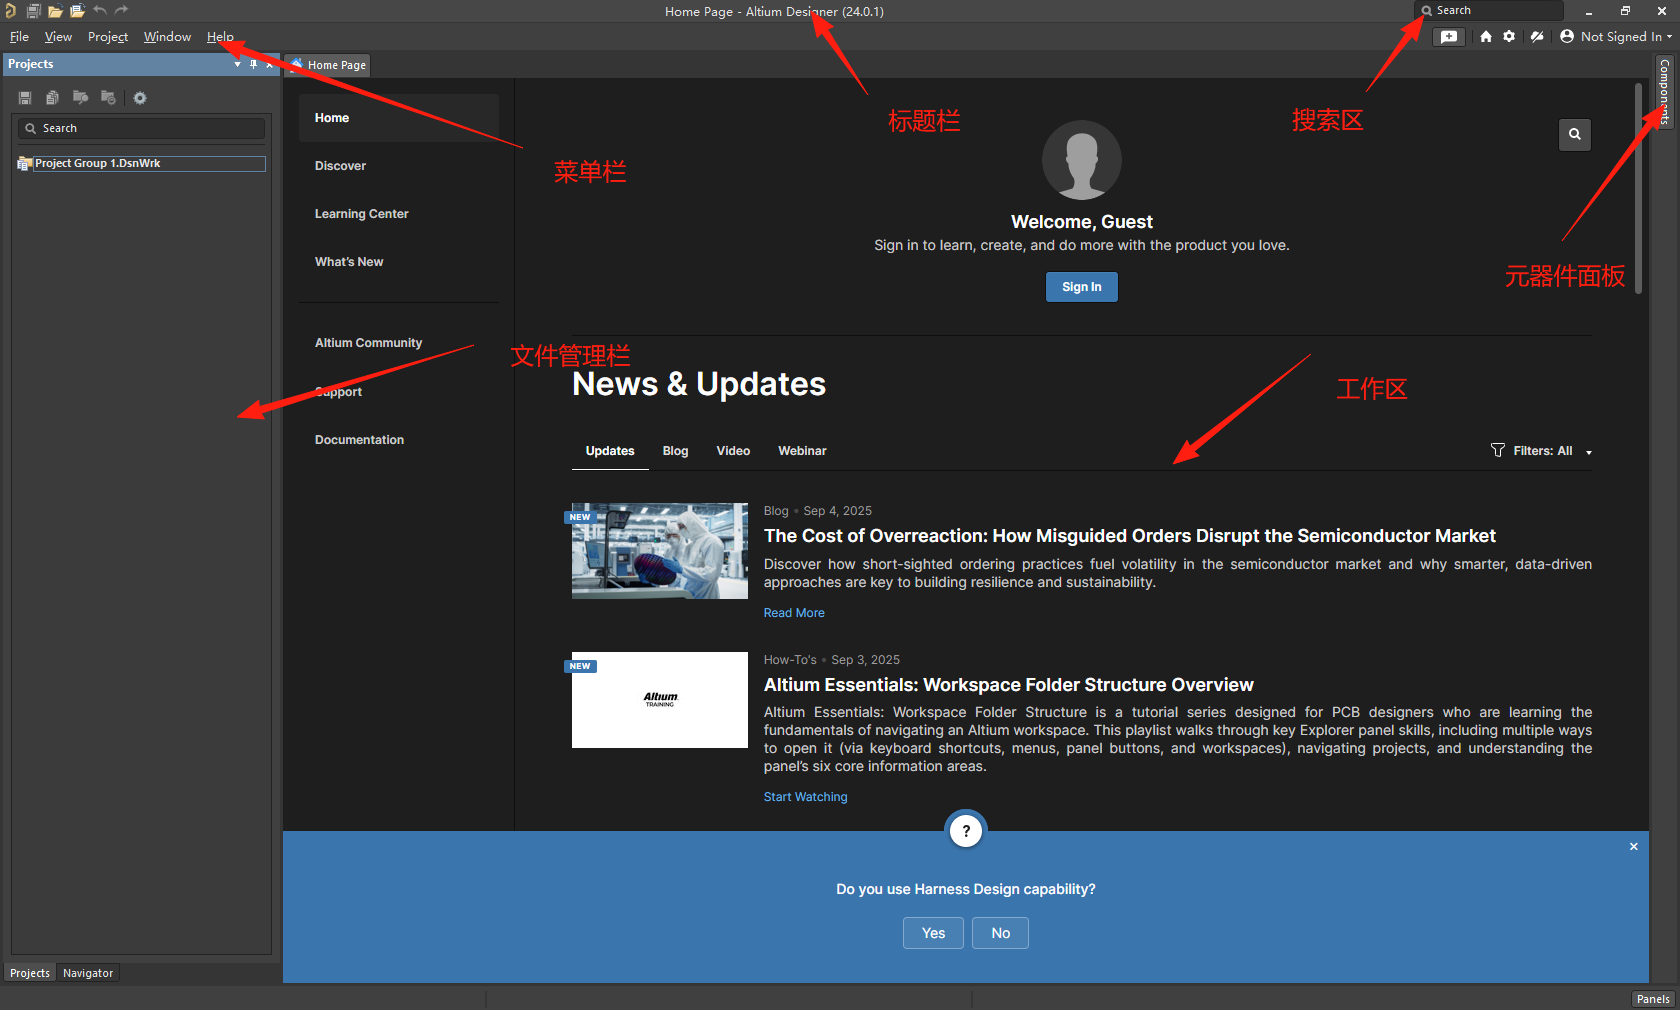Click the Save All Documents icon in title bar

(x=33, y=11)
